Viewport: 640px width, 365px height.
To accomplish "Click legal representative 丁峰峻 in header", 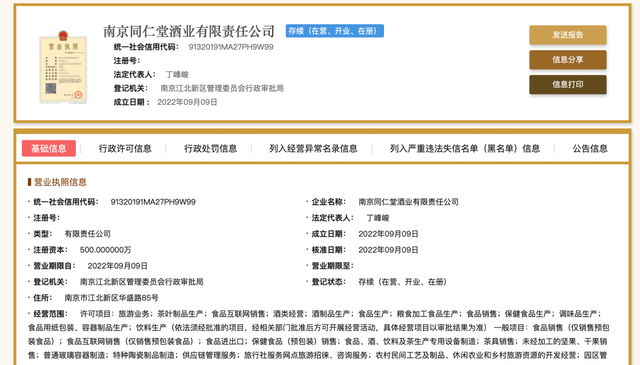I will [177, 74].
